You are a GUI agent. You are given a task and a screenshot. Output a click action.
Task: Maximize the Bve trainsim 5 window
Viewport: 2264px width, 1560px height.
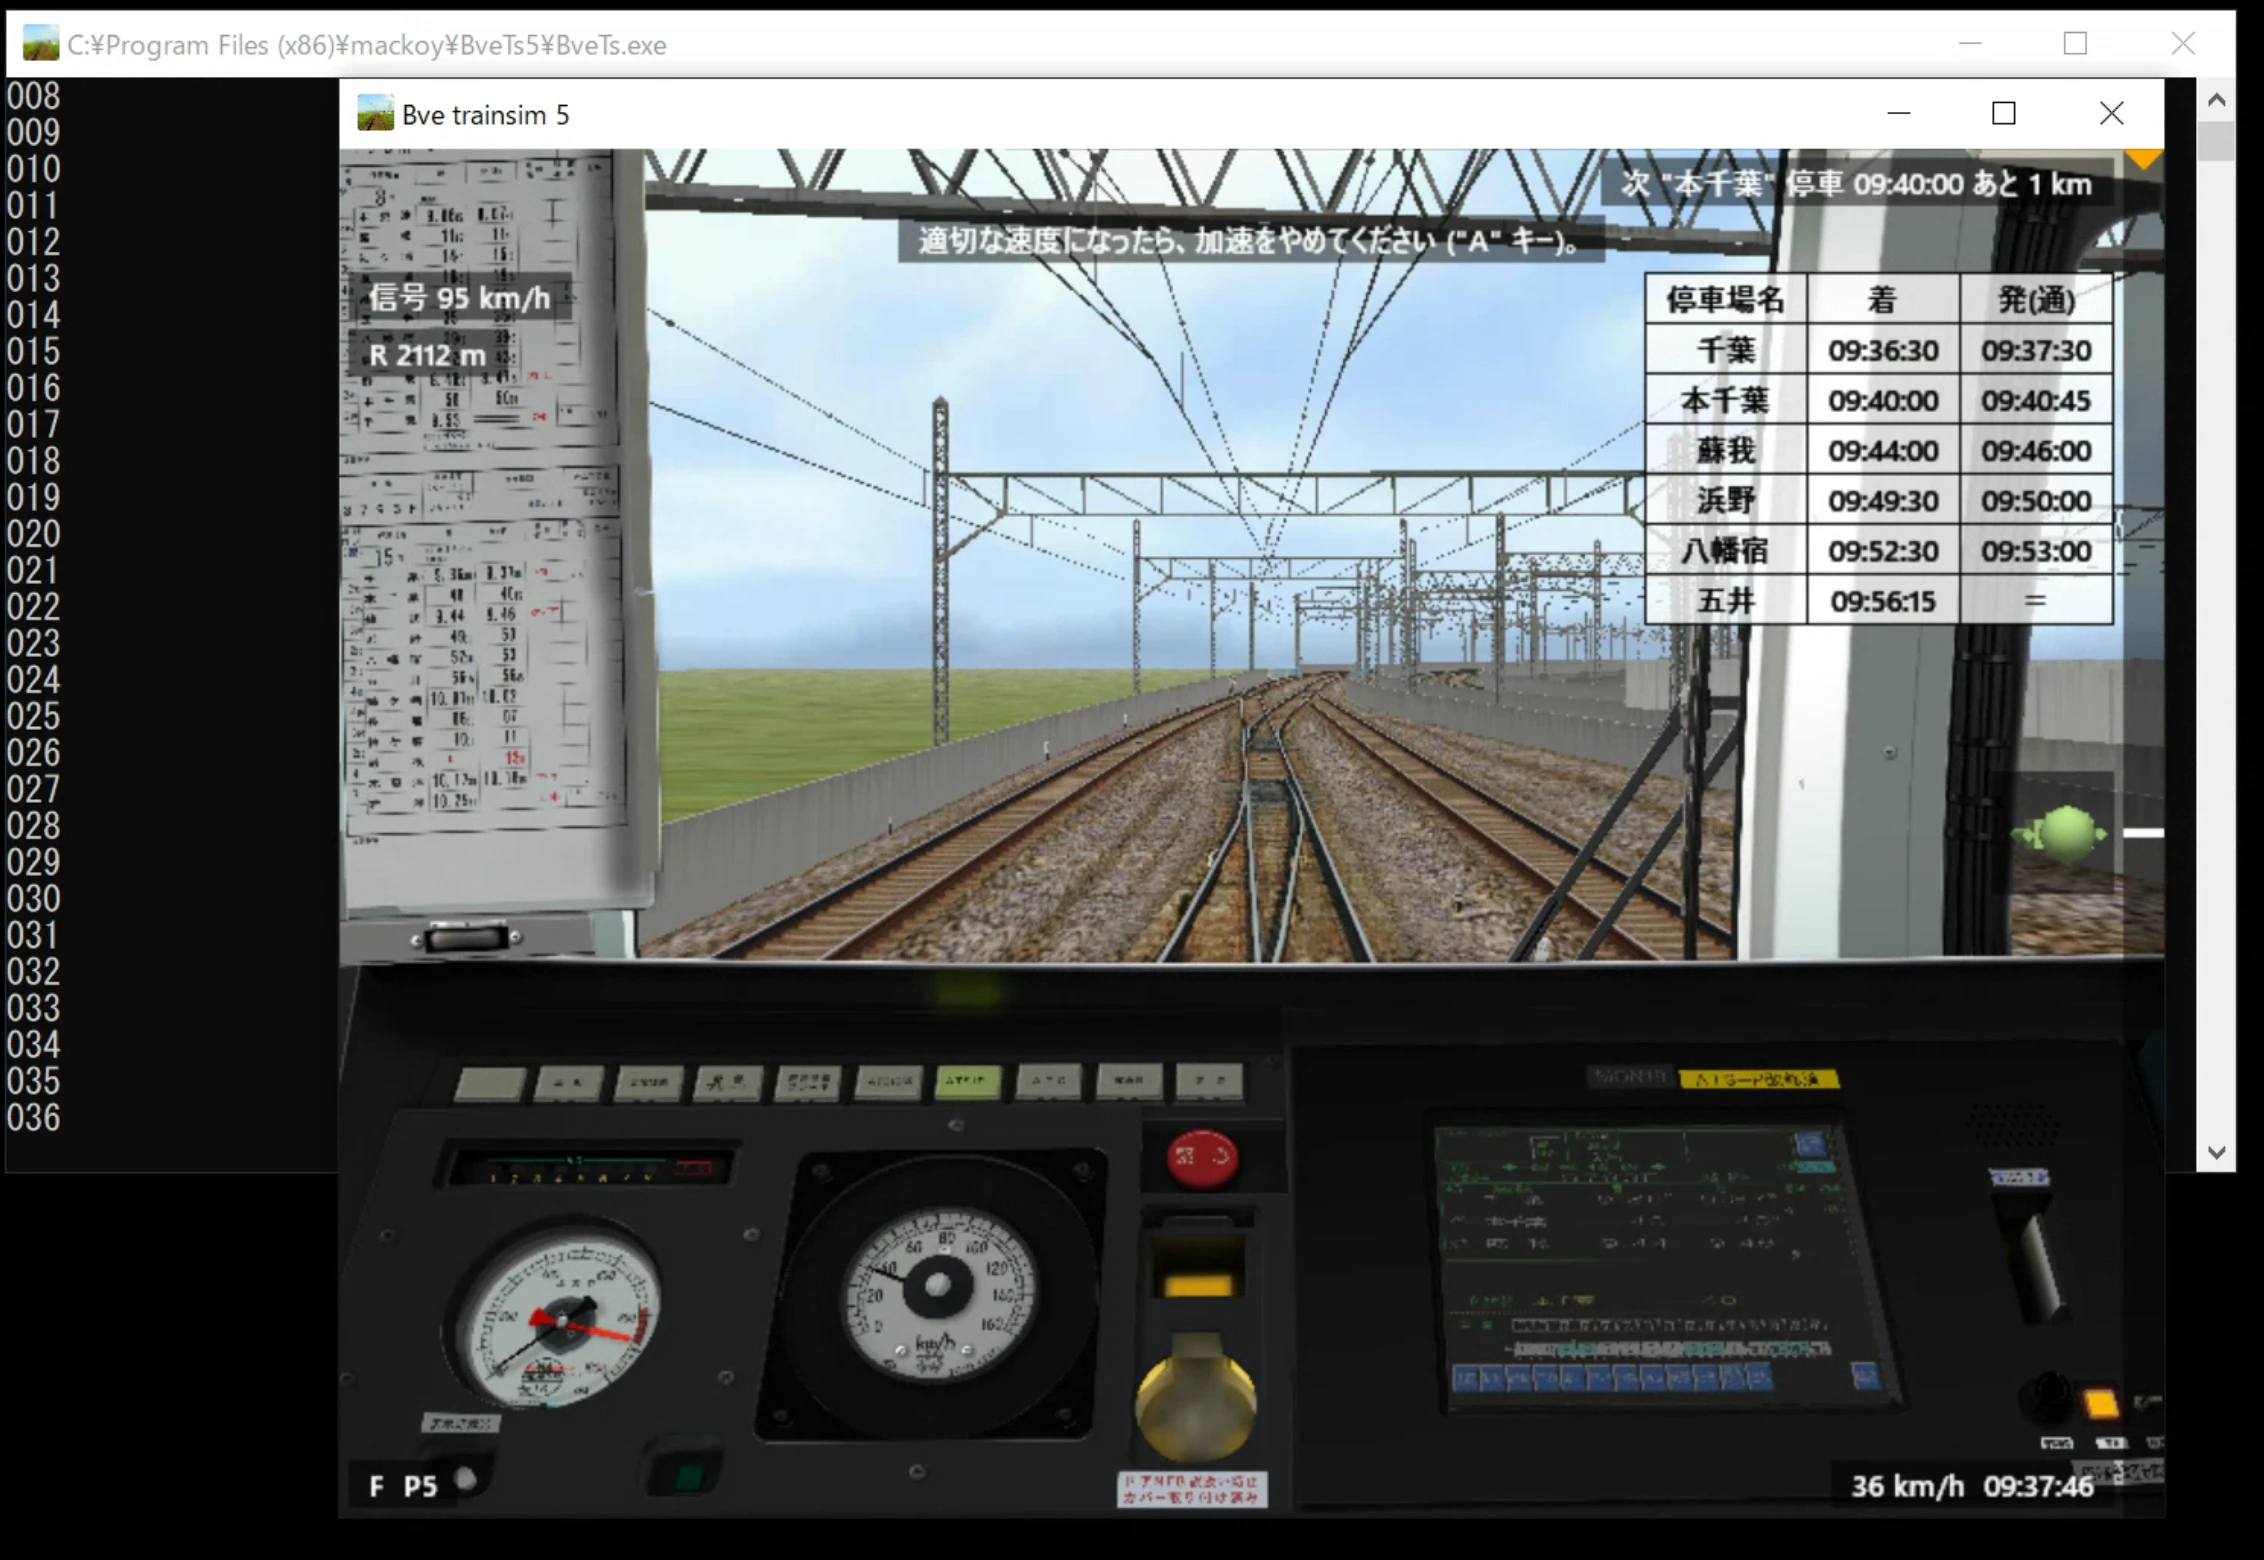point(2003,114)
